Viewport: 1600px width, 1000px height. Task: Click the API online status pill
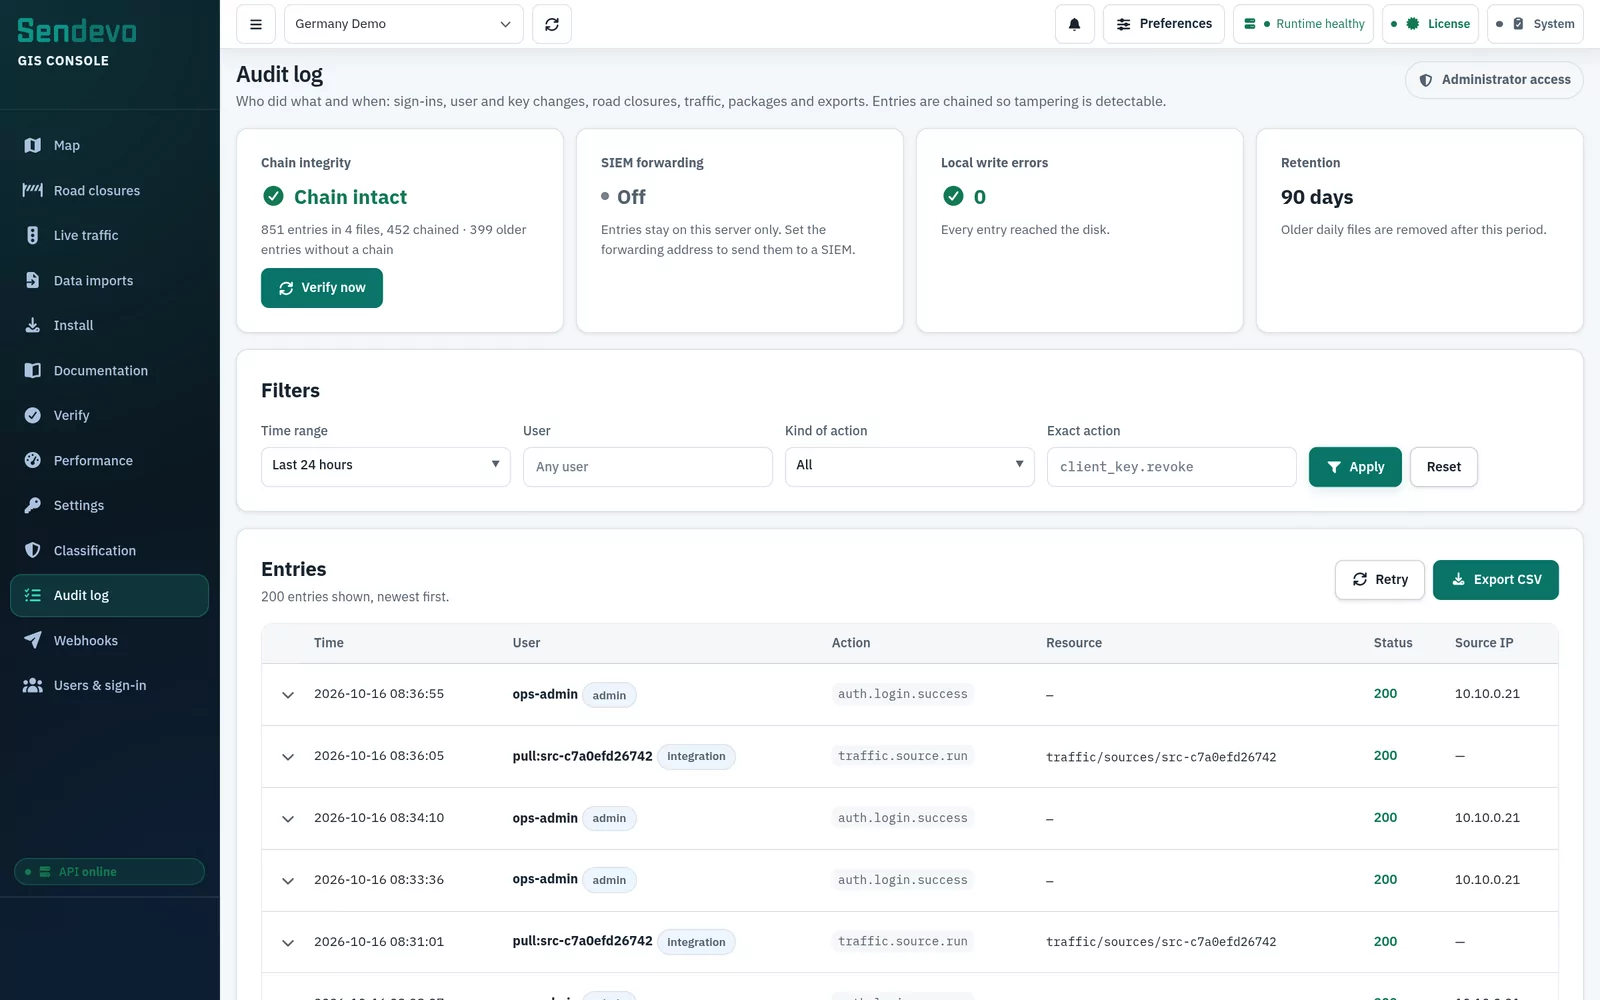click(109, 872)
